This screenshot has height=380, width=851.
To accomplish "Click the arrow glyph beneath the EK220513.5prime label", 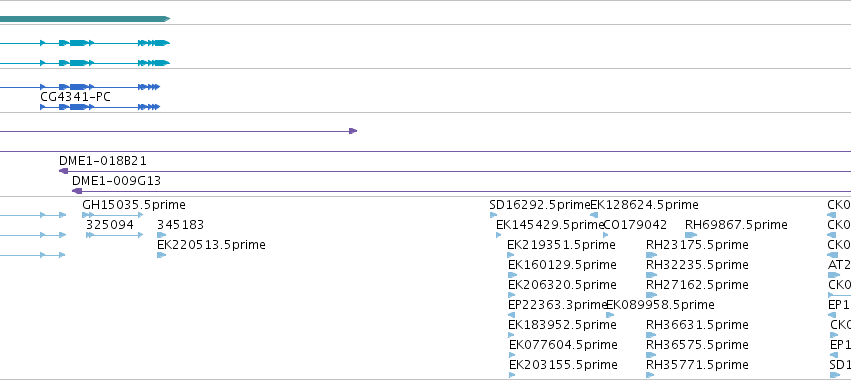I will [161, 255].
